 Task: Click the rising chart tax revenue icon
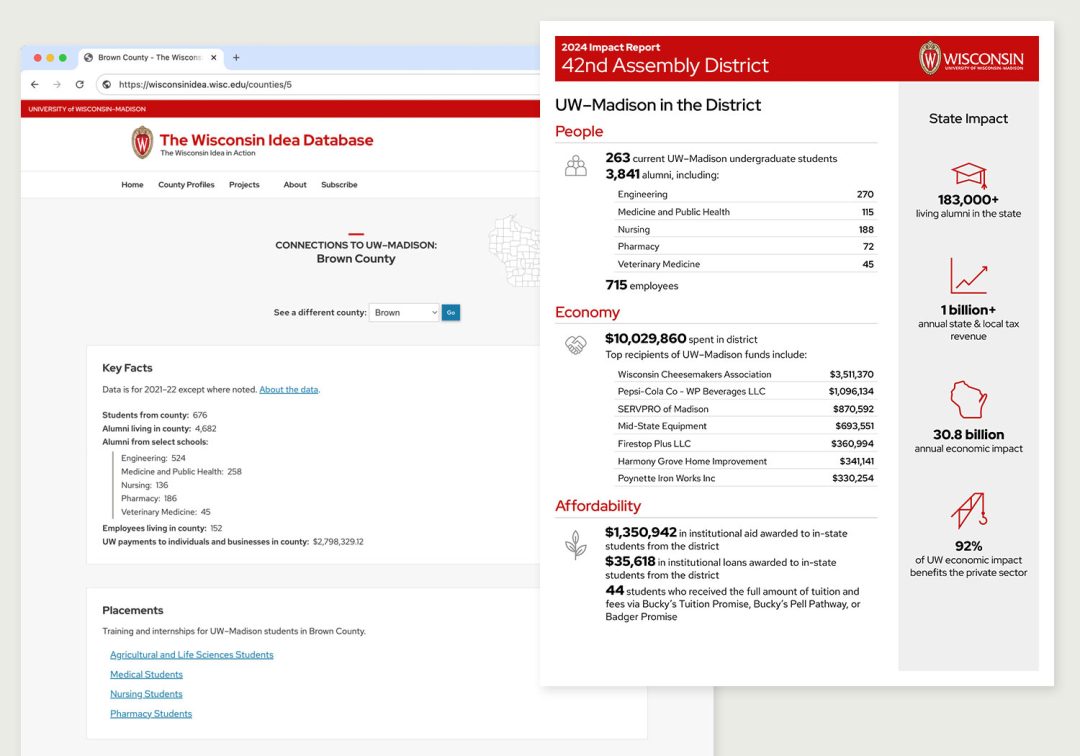(x=968, y=276)
